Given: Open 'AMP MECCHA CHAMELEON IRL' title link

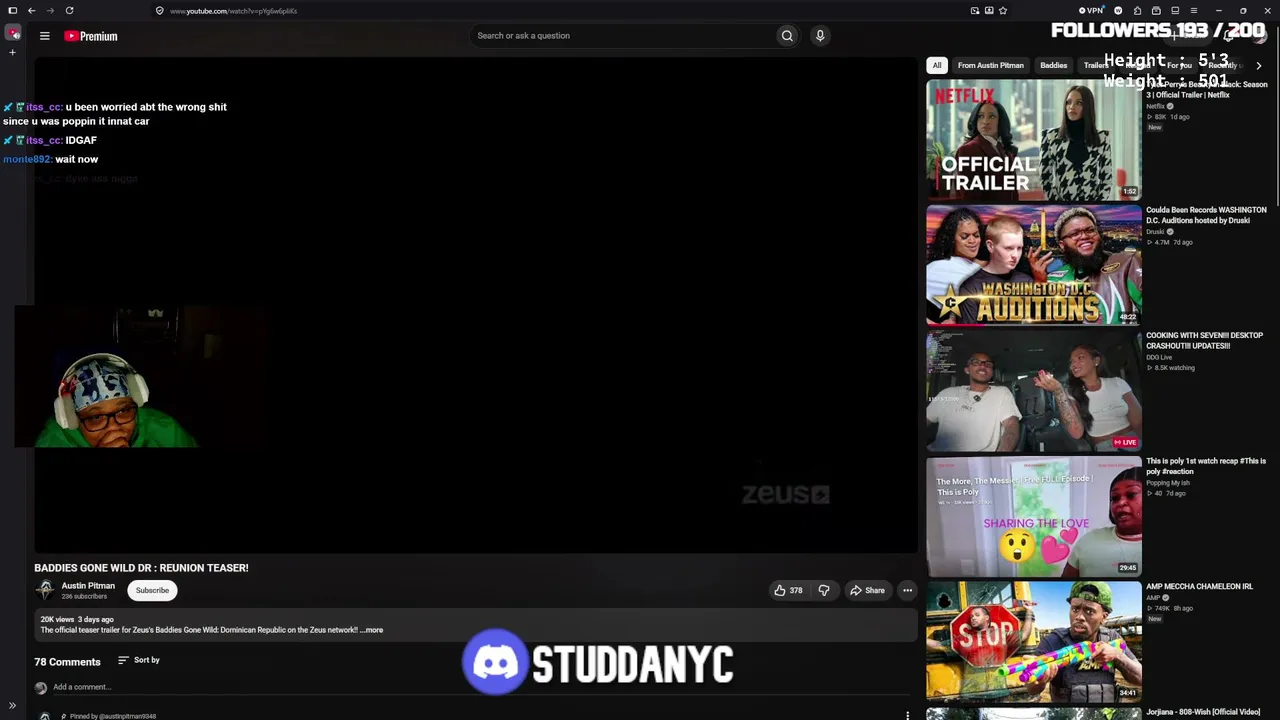Looking at the screenshot, I should tap(1199, 587).
